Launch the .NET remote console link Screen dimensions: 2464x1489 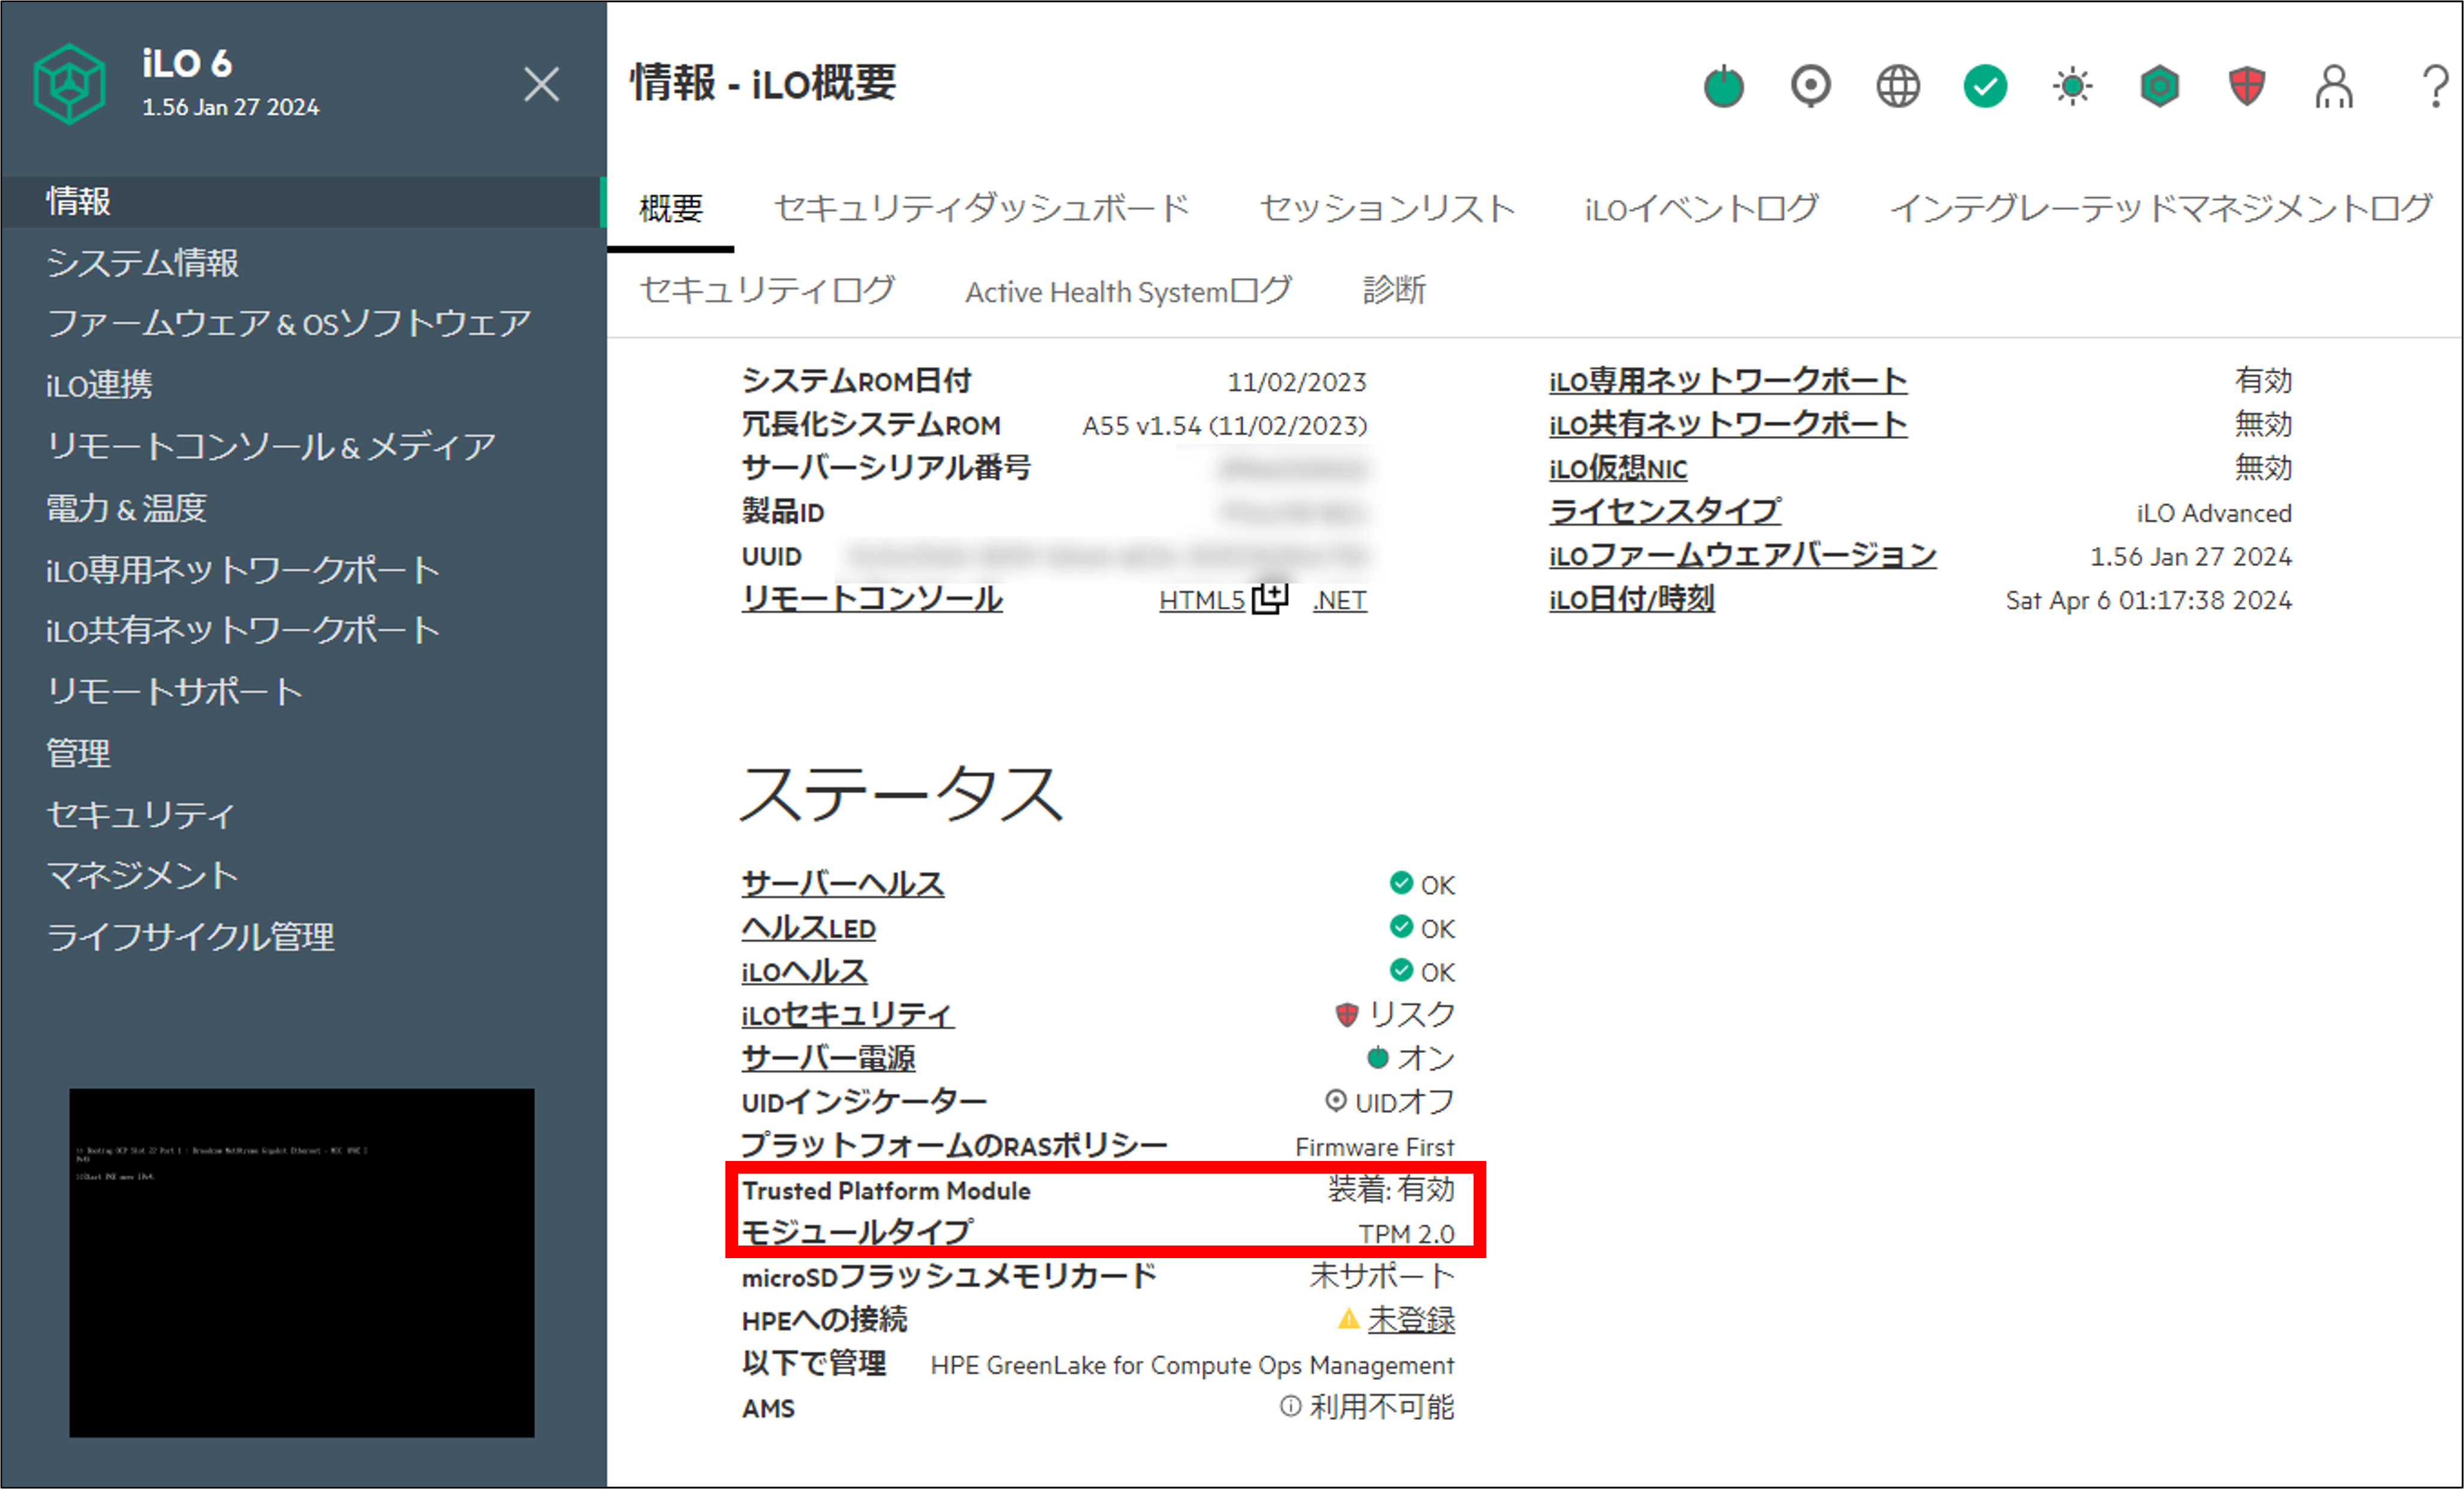pyautogui.click(x=1340, y=601)
